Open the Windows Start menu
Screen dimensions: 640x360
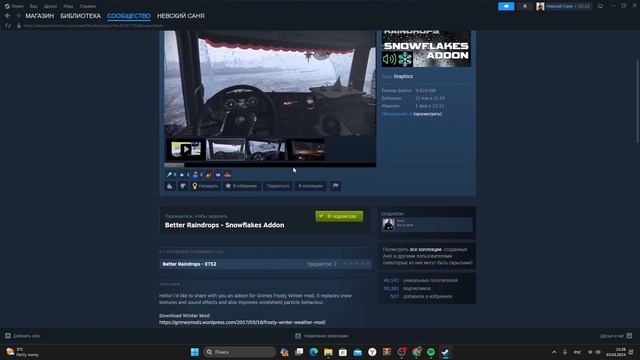195,352
